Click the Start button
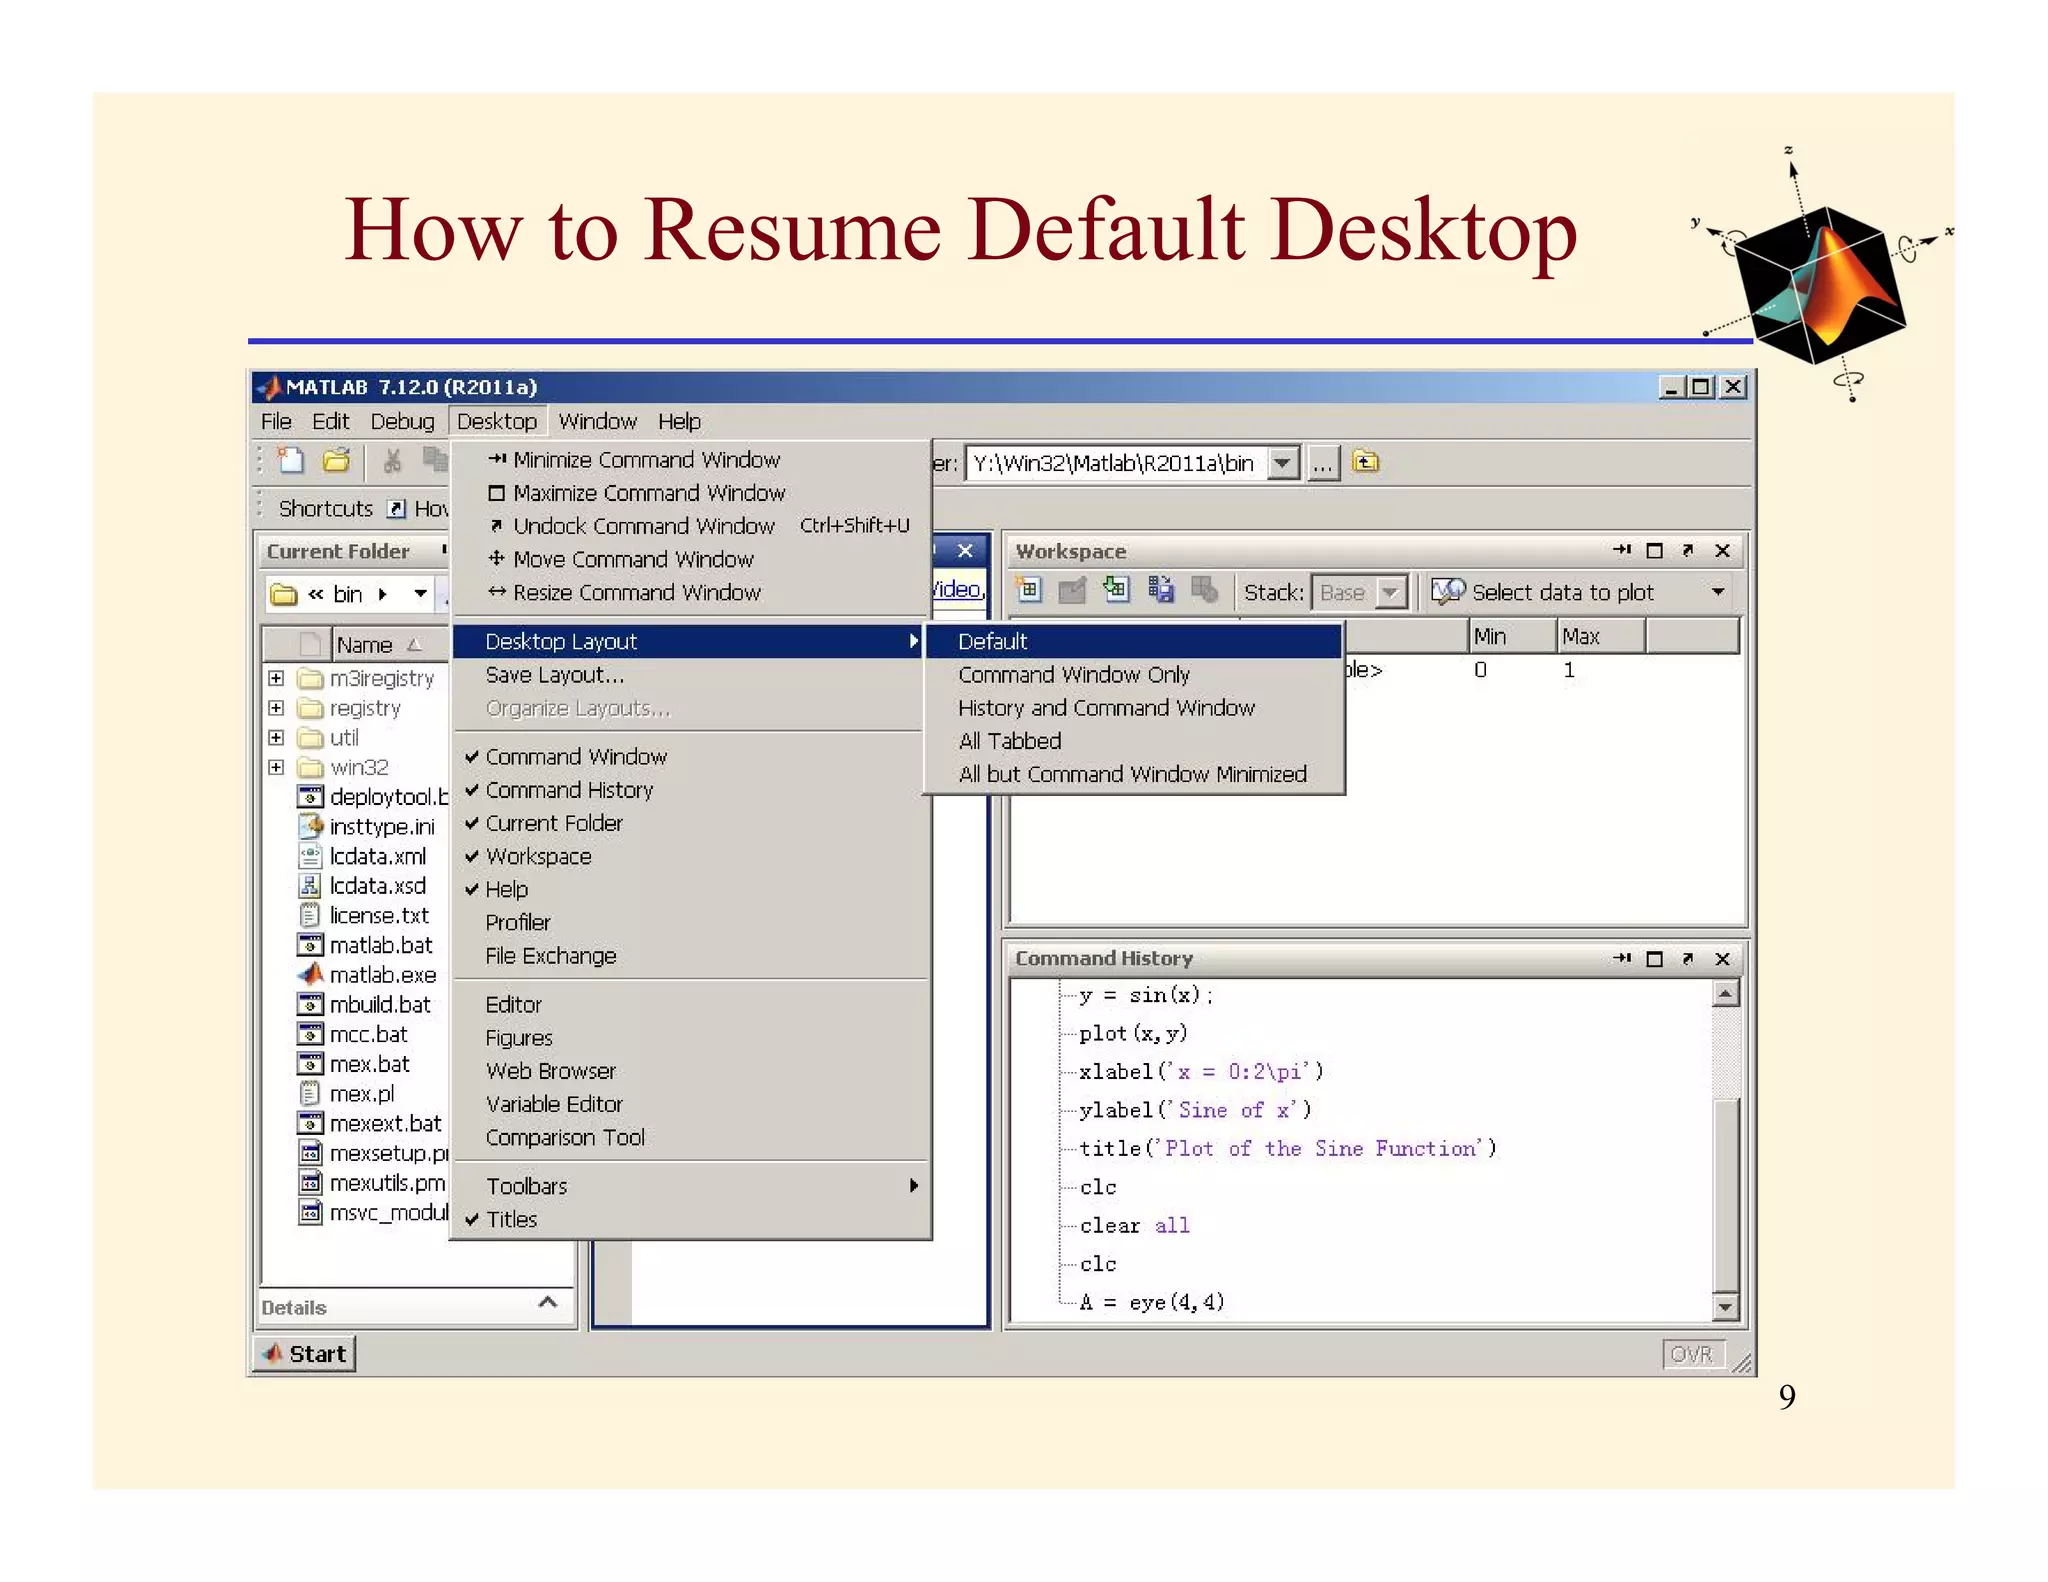 [x=304, y=1354]
